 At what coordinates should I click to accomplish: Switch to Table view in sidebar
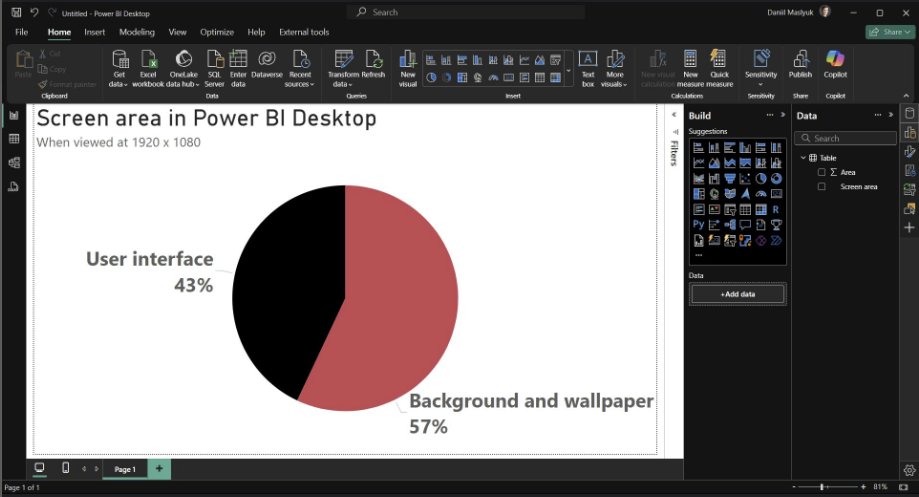pos(14,139)
